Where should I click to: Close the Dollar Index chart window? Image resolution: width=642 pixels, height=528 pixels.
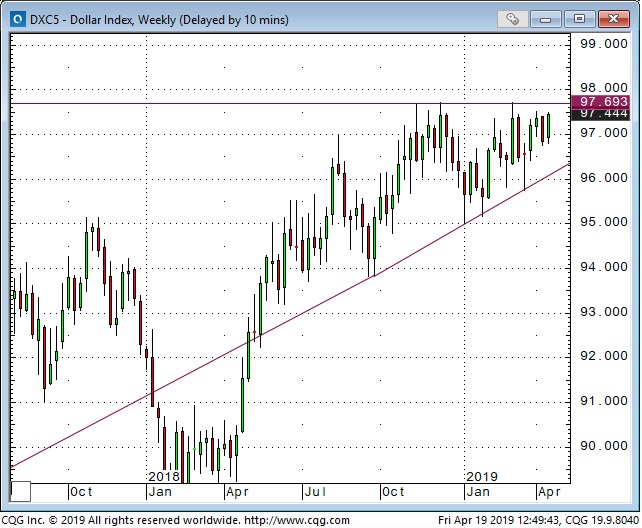[613, 19]
